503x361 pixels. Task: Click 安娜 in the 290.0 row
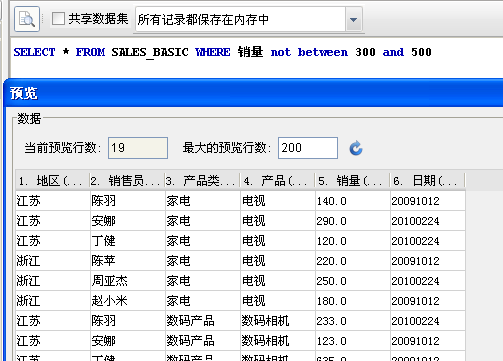[128, 221]
